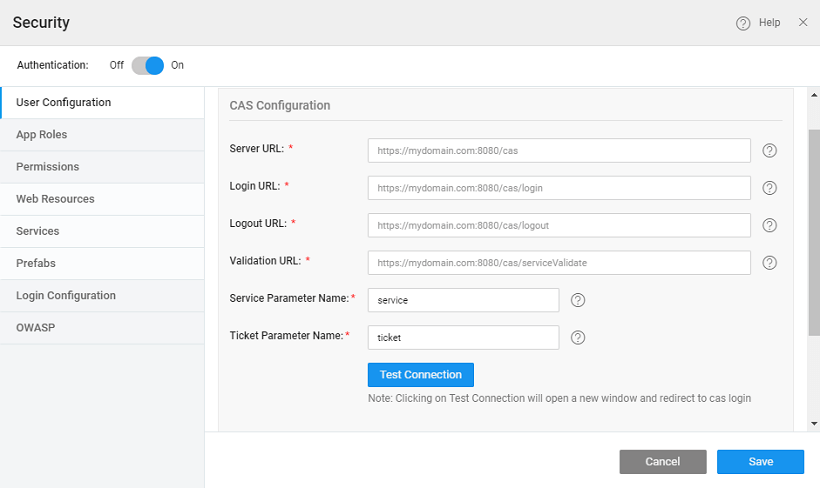This screenshot has width=820, height=488.
Task: Focus the Server URL input field
Action: (558, 150)
